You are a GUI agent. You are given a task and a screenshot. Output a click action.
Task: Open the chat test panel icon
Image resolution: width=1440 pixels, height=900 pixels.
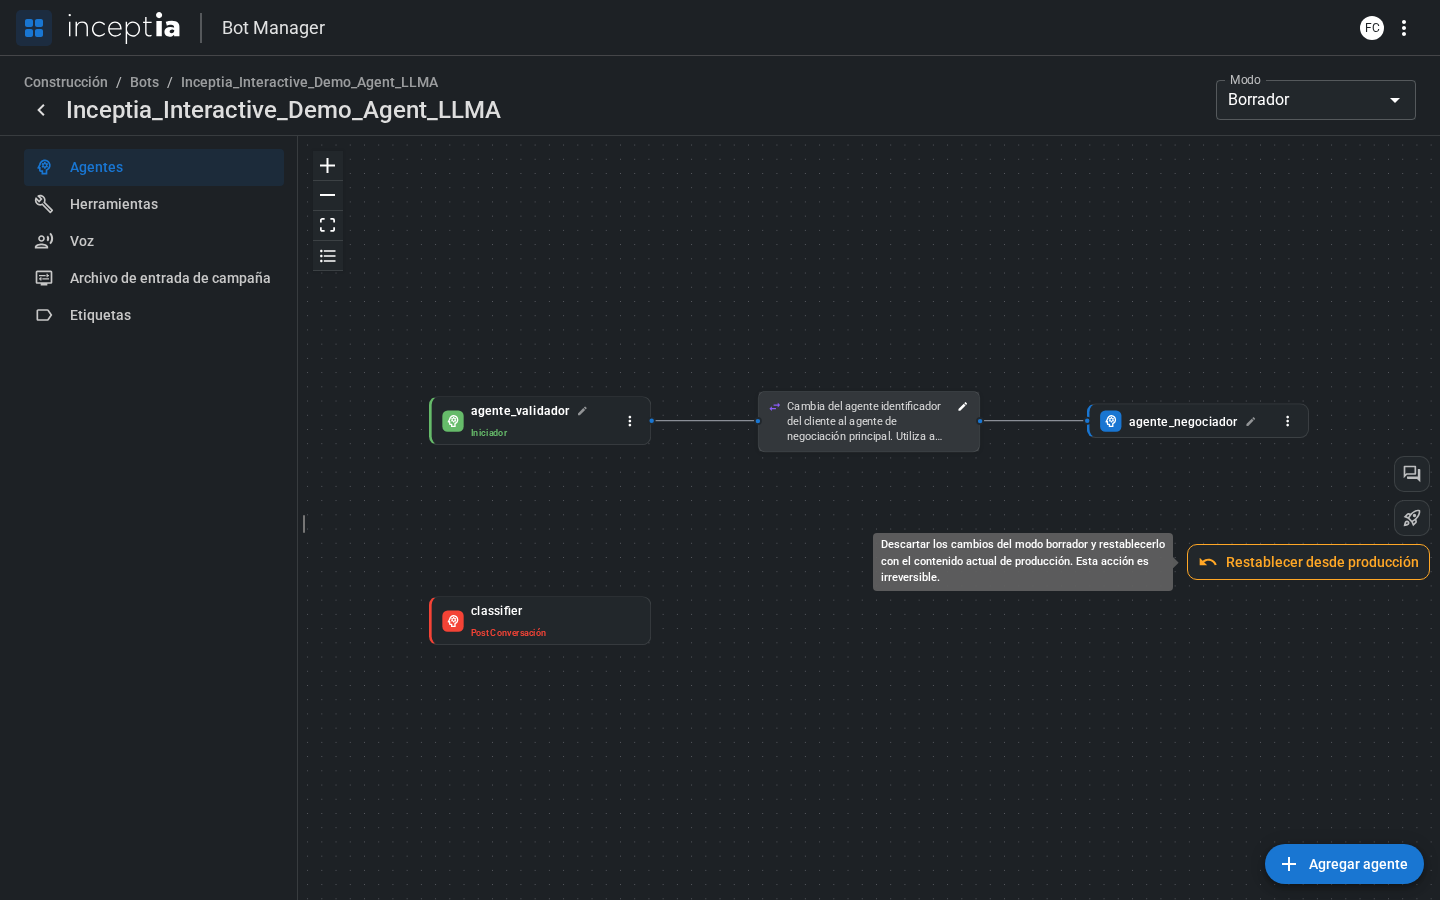coord(1412,474)
